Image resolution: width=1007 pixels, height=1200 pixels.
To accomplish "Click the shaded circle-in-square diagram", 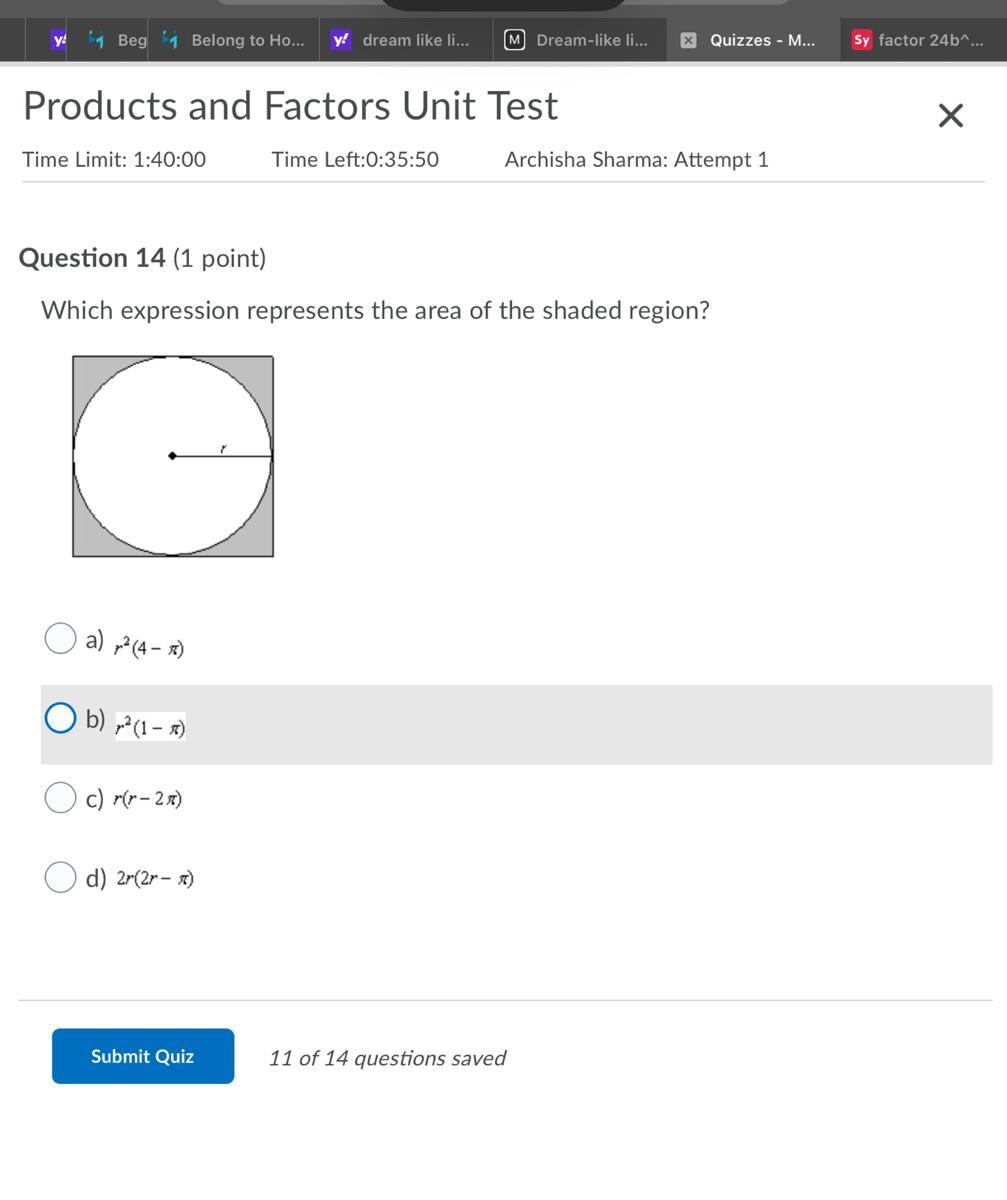I will tap(173, 456).
